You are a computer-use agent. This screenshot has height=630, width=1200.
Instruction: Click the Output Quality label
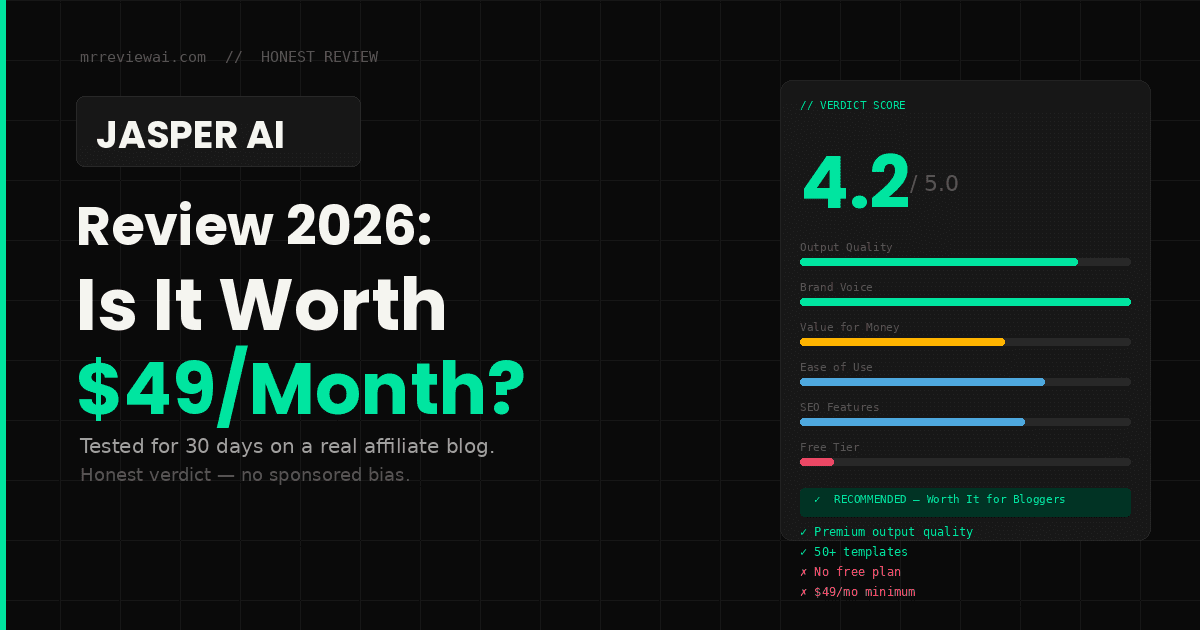[x=846, y=247]
